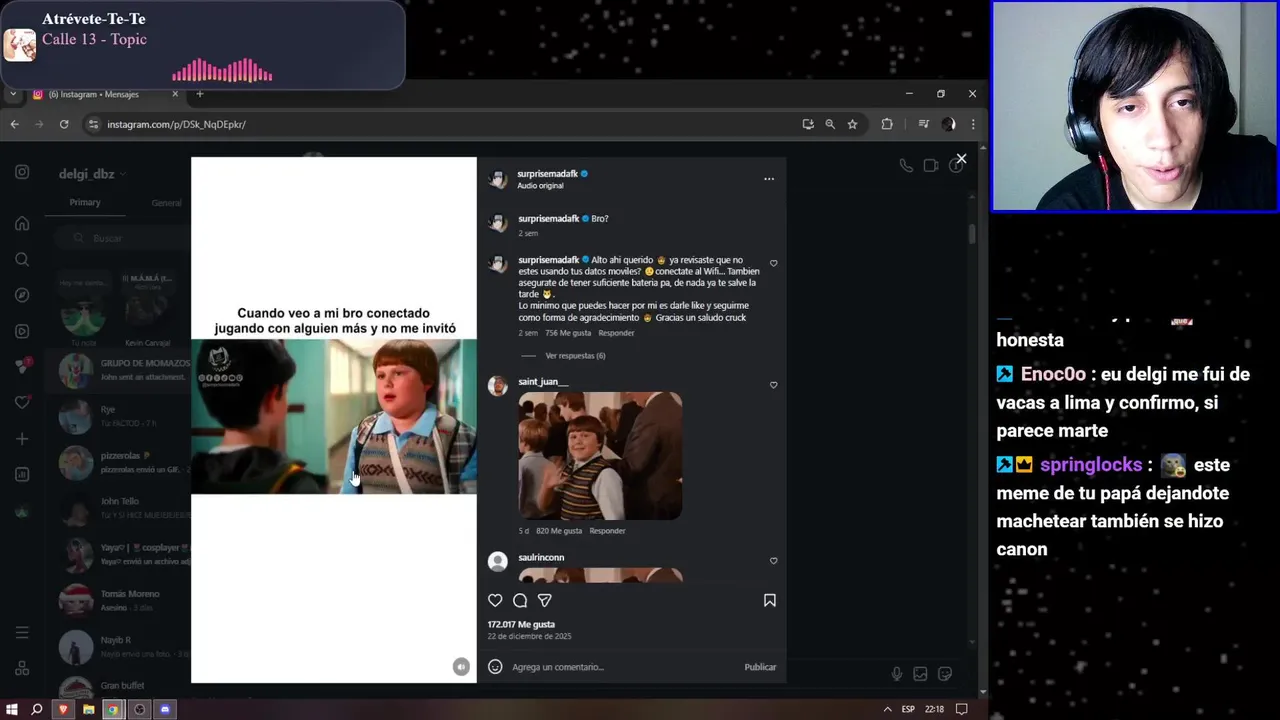Image resolution: width=1280 pixels, height=720 pixels.
Task: Open Discord from the taskbar
Action: click(x=165, y=709)
